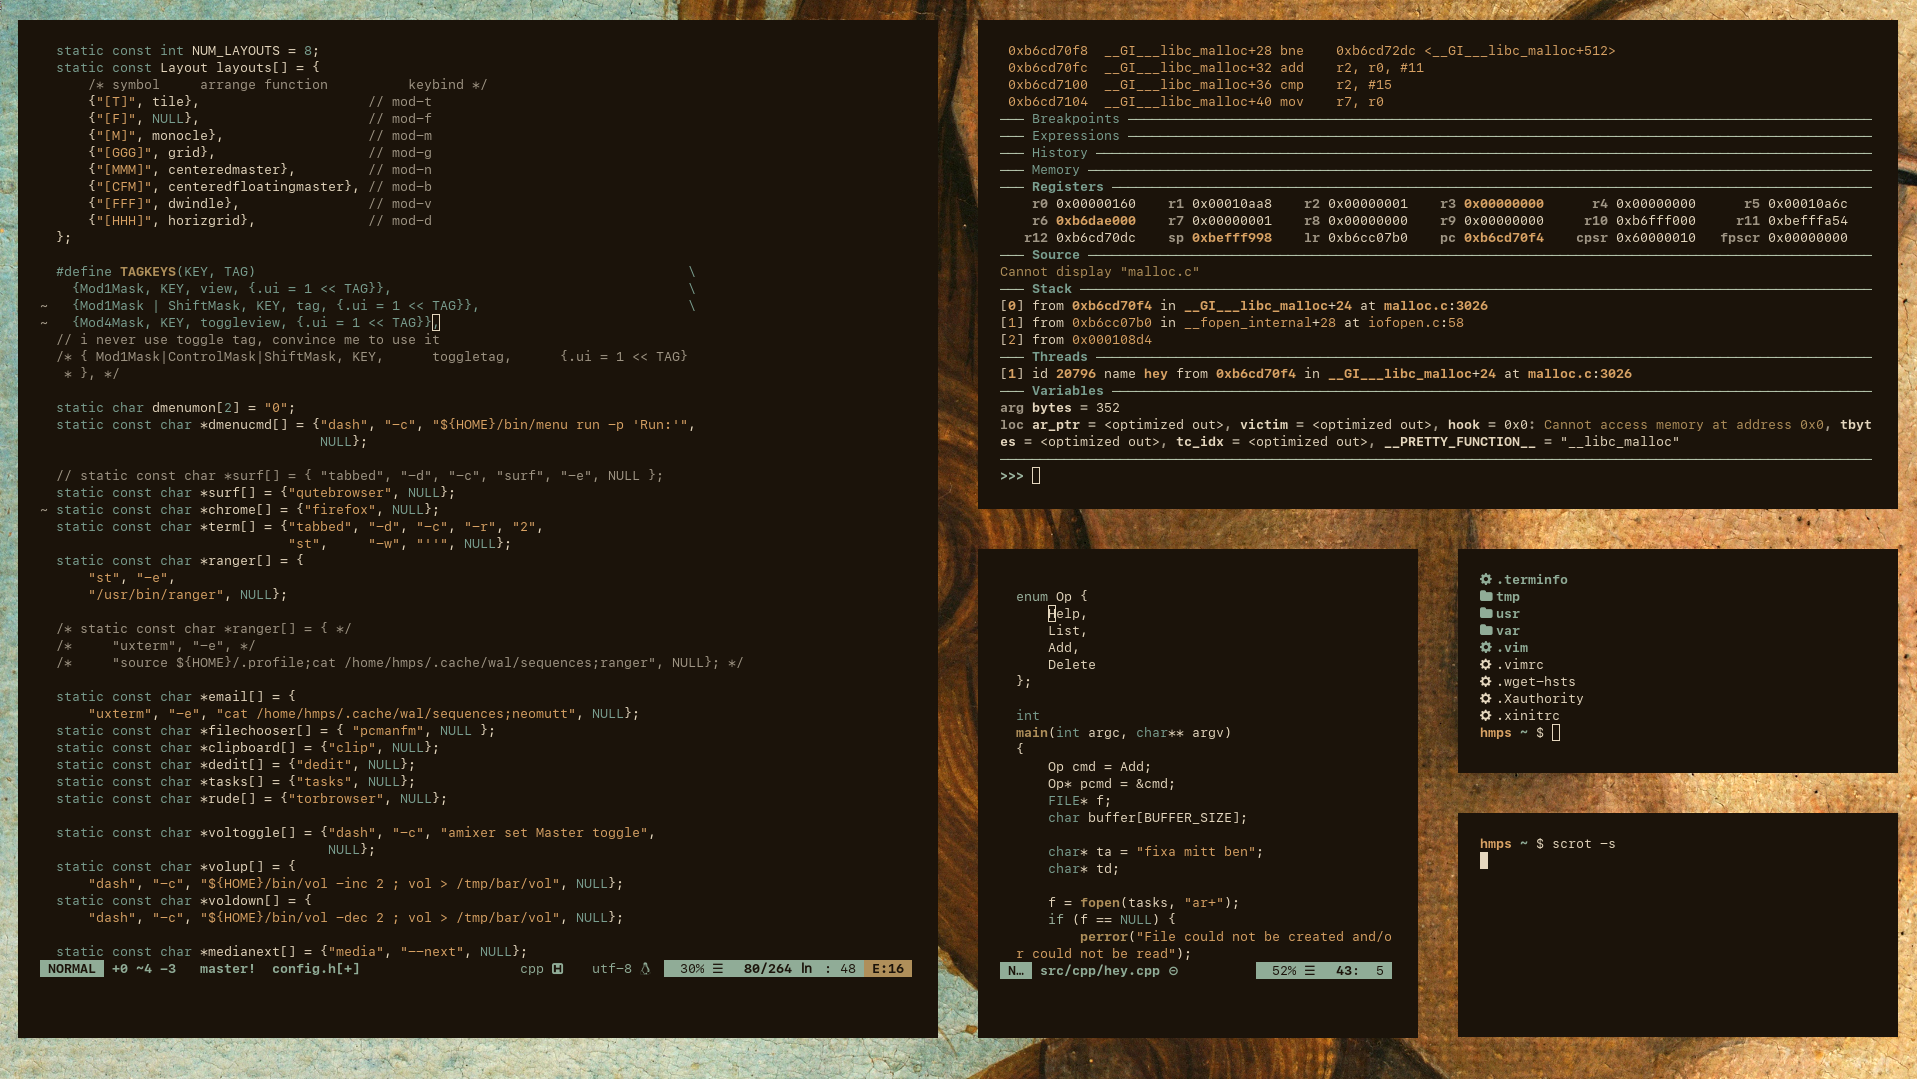Click the '~' git change sign beside chrome line
The image size is (1917, 1079).
coord(44,509)
